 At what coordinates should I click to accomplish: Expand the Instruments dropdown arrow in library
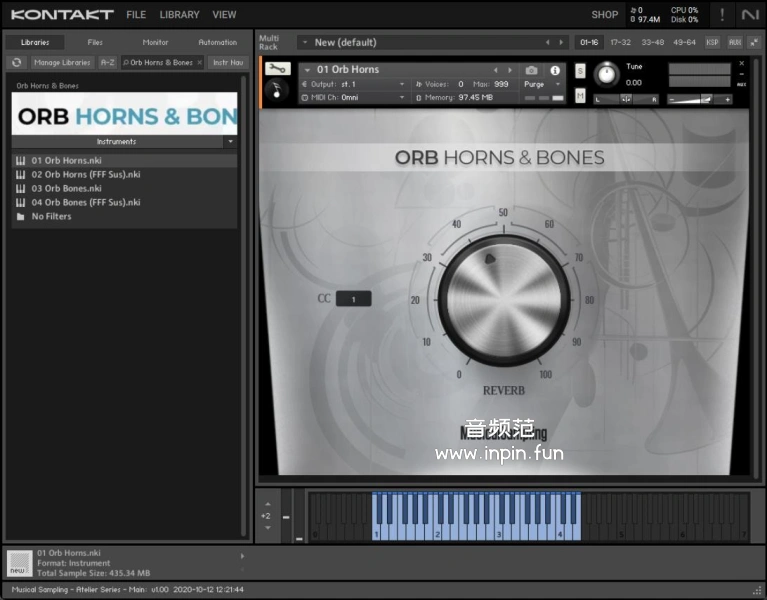(230, 141)
